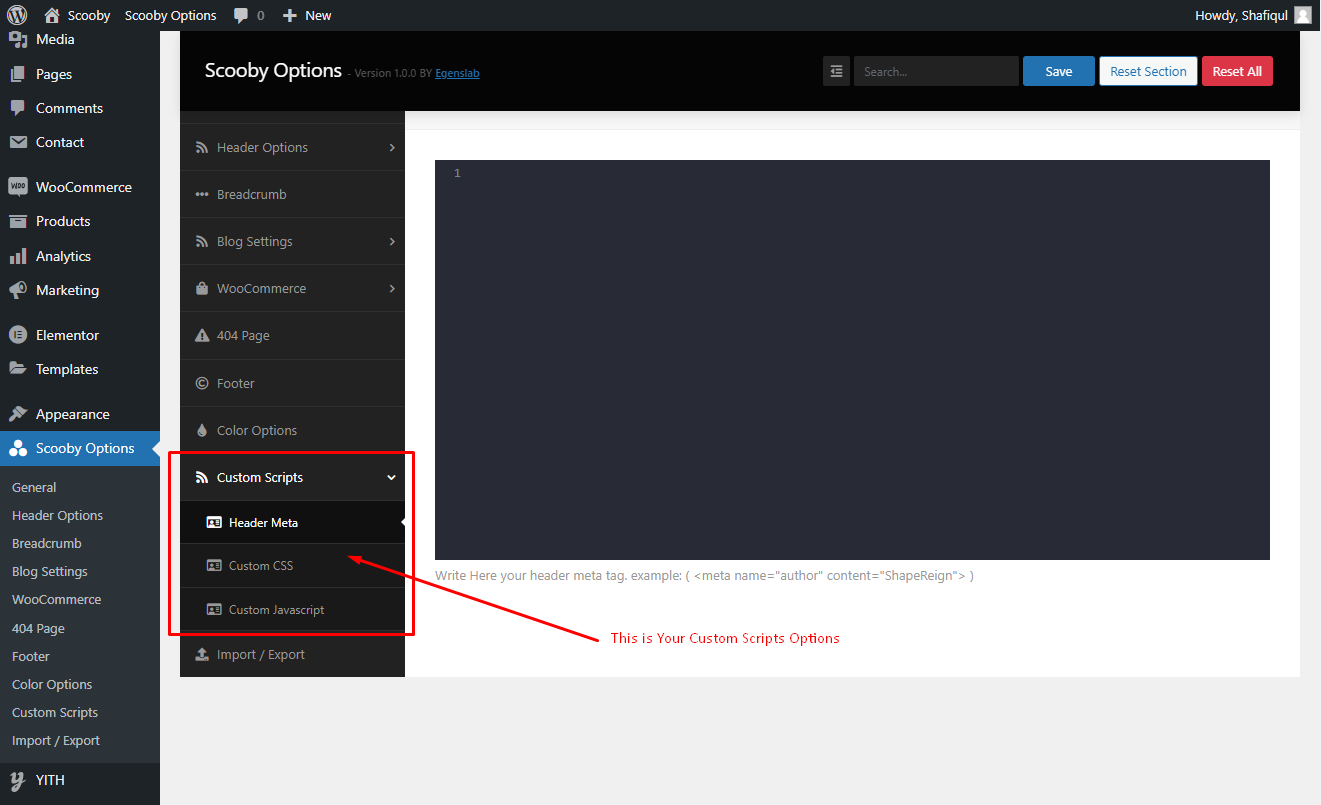
Task: Click inside the header meta code editor
Action: click(852, 360)
